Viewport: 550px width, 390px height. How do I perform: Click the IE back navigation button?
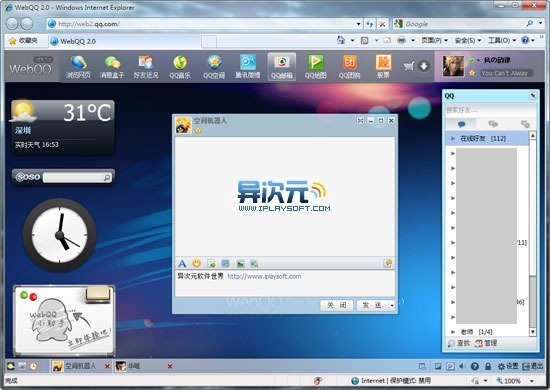click(12, 24)
